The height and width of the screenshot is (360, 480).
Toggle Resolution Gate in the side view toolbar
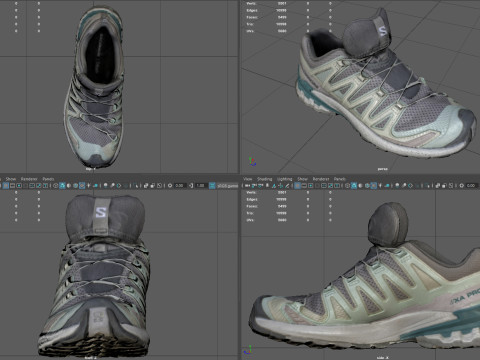pyautogui.click(x=311, y=186)
